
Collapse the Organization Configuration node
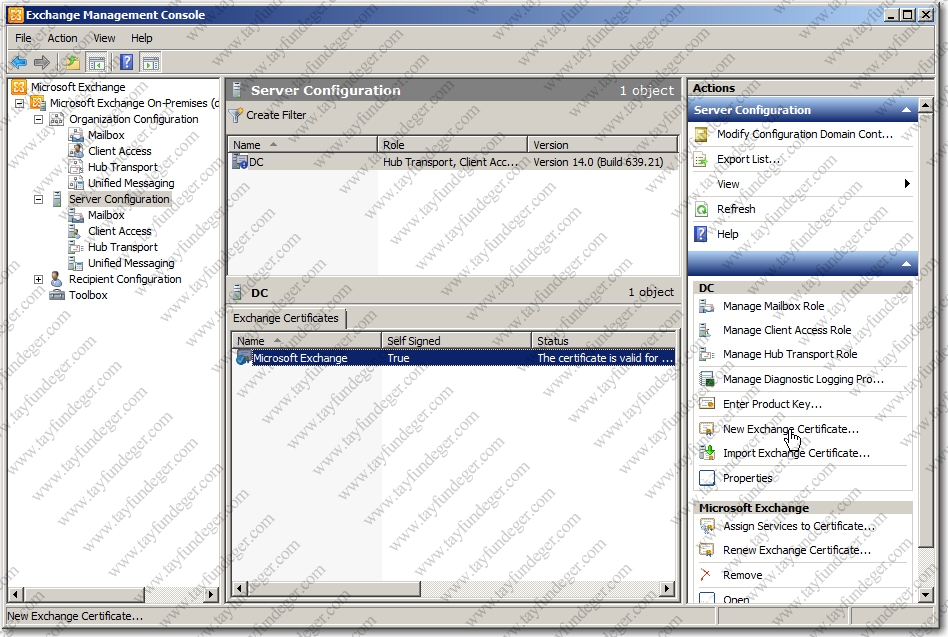(38, 119)
